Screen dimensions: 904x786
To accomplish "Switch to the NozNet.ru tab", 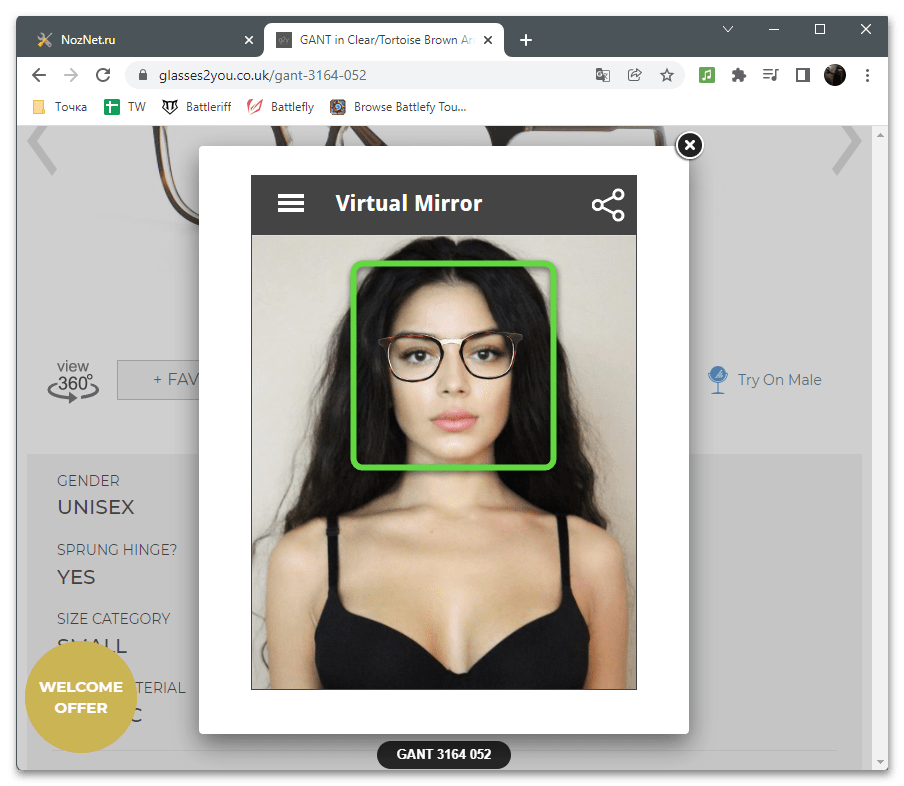I will [140, 40].
